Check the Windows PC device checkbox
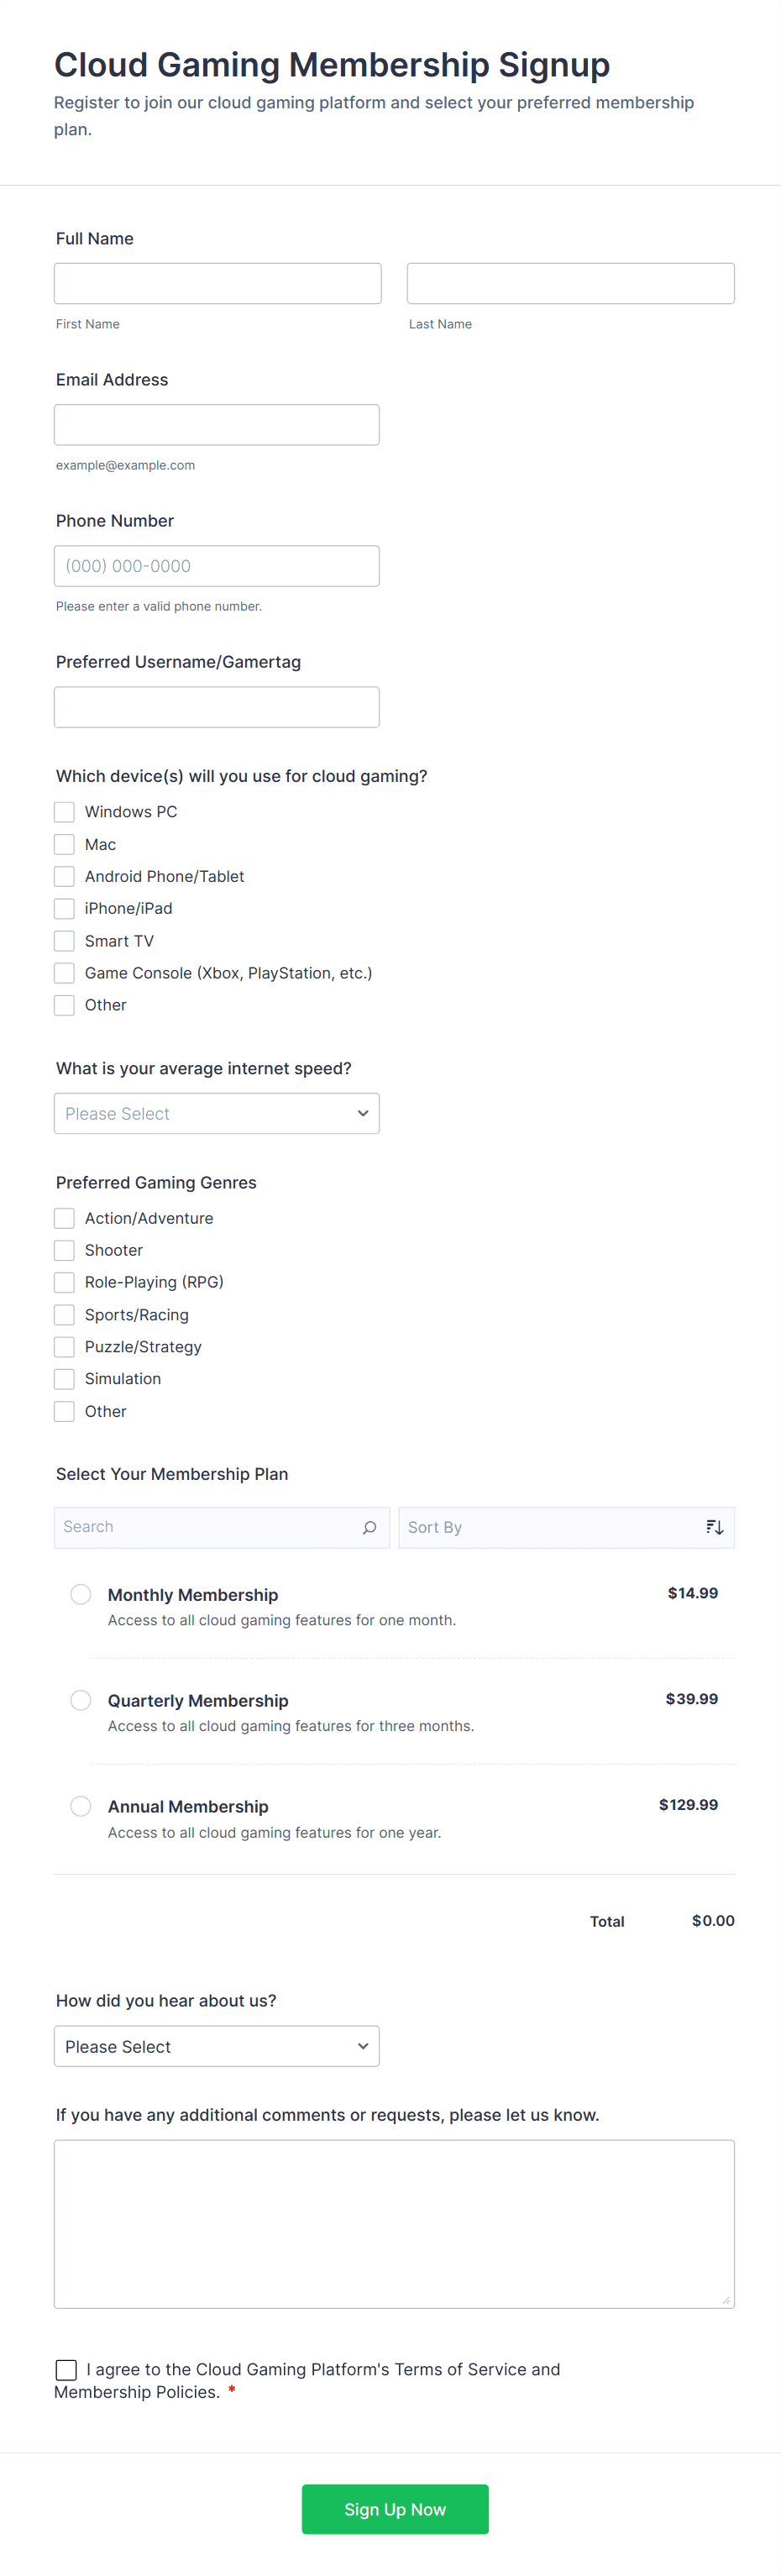781x2576 pixels. click(x=64, y=812)
